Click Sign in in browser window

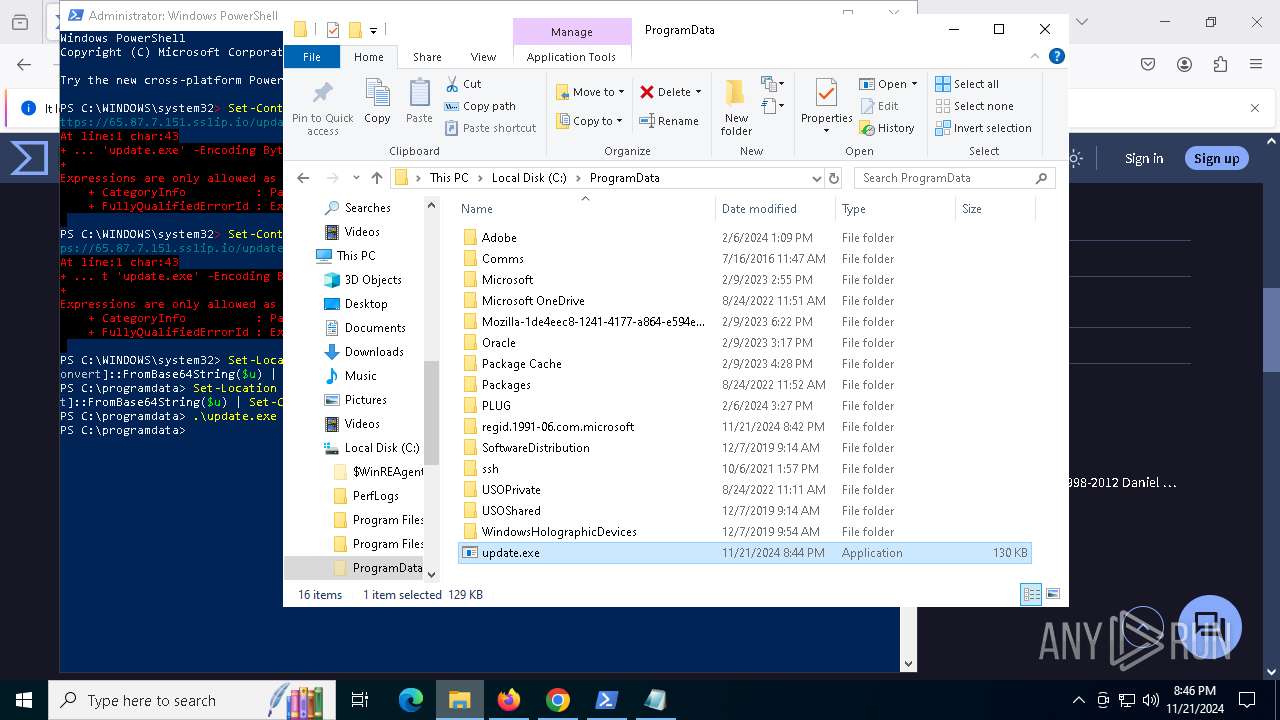click(x=1144, y=158)
